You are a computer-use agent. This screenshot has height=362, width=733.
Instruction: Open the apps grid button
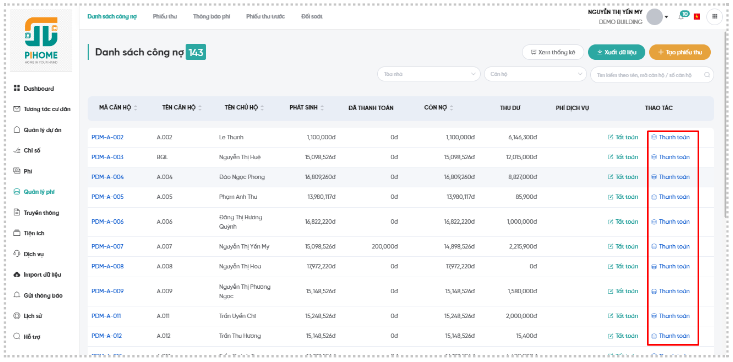pyautogui.click(x=714, y=16)
